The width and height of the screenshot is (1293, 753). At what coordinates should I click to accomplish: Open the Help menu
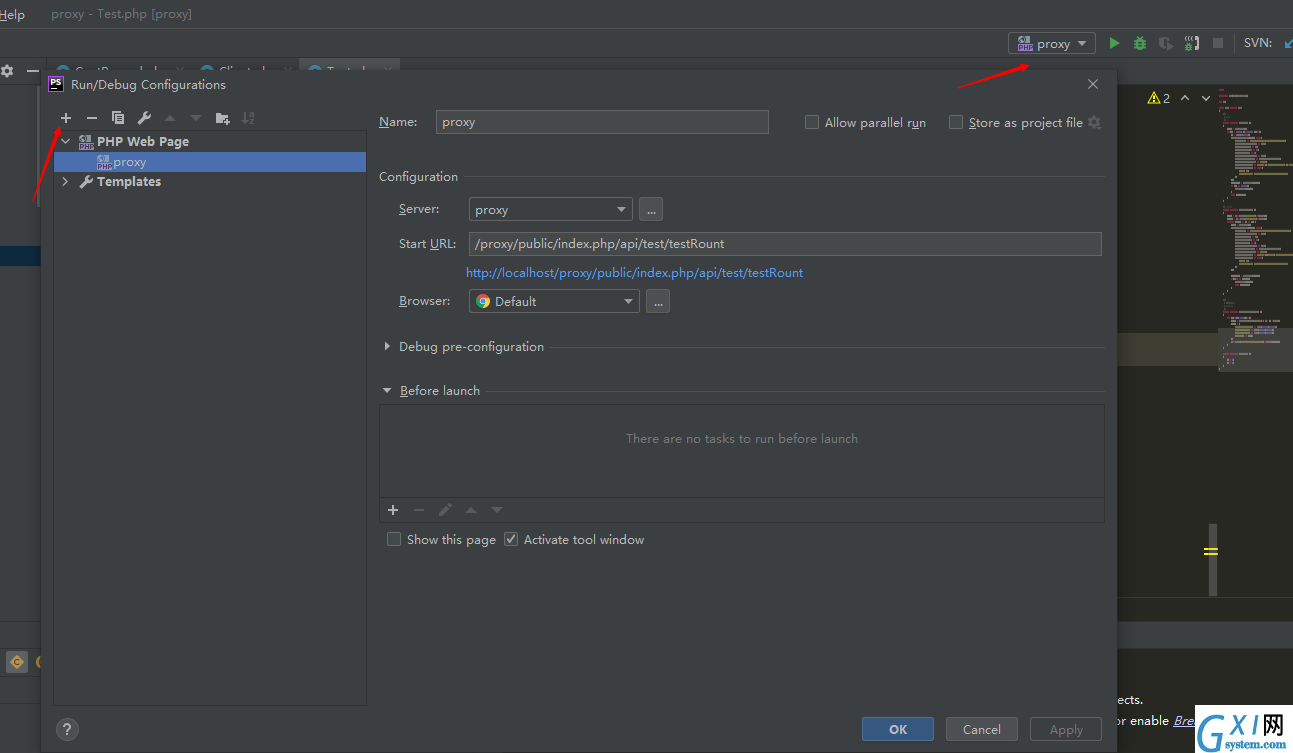pos(12,14)
